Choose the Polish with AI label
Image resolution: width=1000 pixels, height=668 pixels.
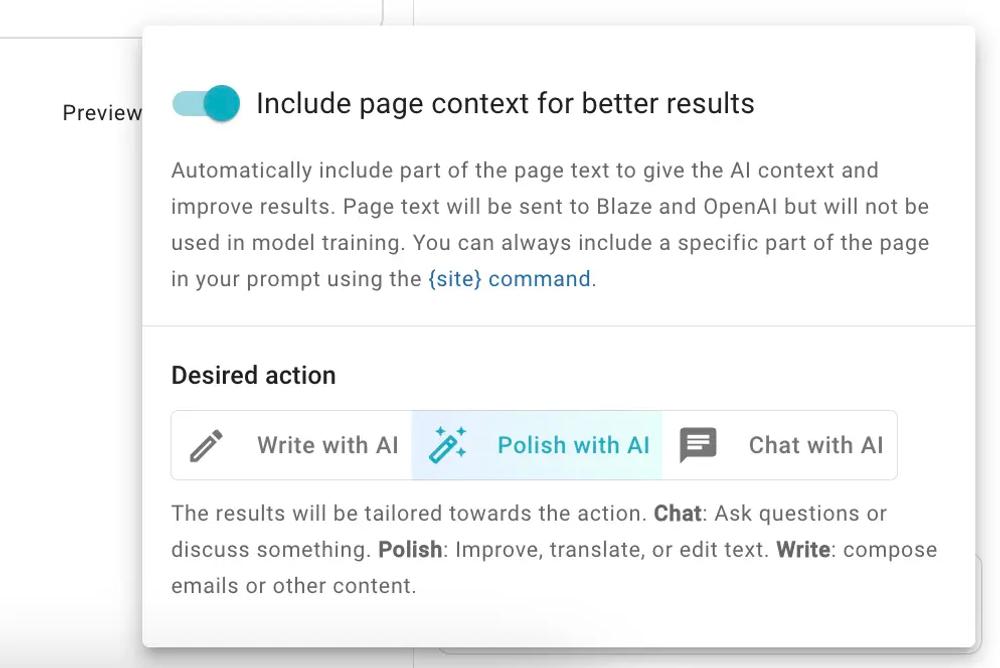click(573, 445)
